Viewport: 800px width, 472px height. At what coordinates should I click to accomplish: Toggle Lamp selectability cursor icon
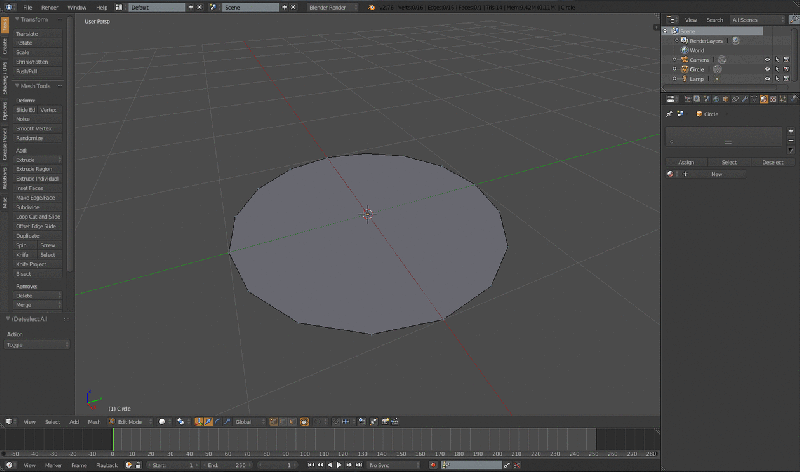[x=777, y=79]
